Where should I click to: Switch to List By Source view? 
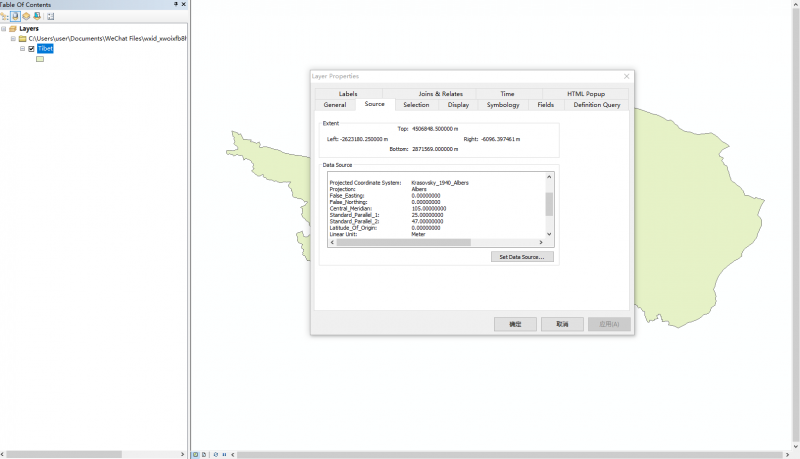[x=15, y=16]
